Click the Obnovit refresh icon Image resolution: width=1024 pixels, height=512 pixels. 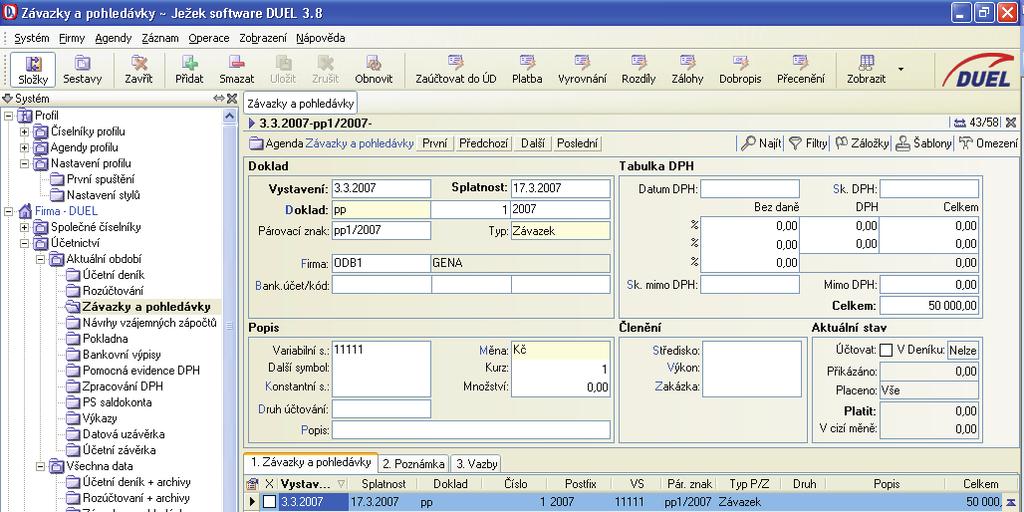click(x=374, y=70)
